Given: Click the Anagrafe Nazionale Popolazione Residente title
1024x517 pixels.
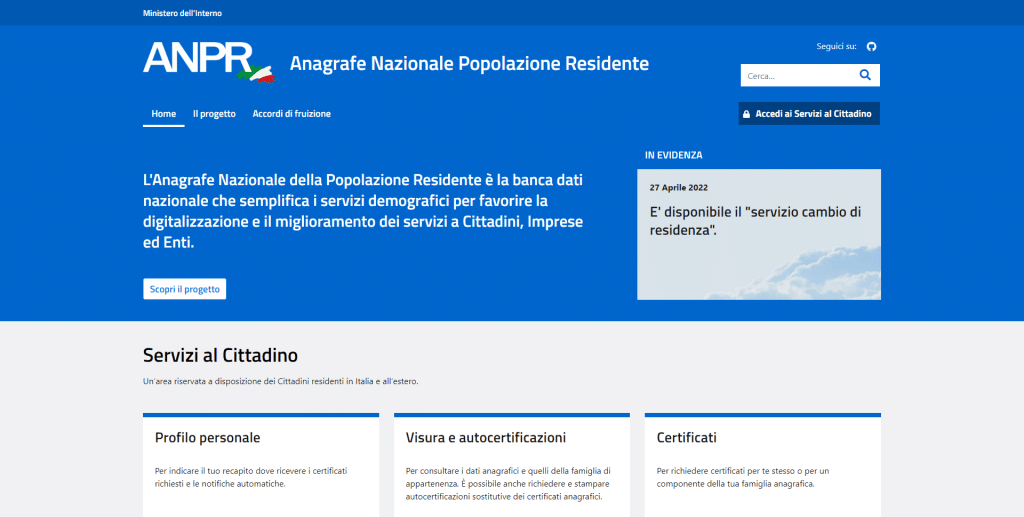Looking at the screenshot, I should pyautogui.click(x=469, y=63).
